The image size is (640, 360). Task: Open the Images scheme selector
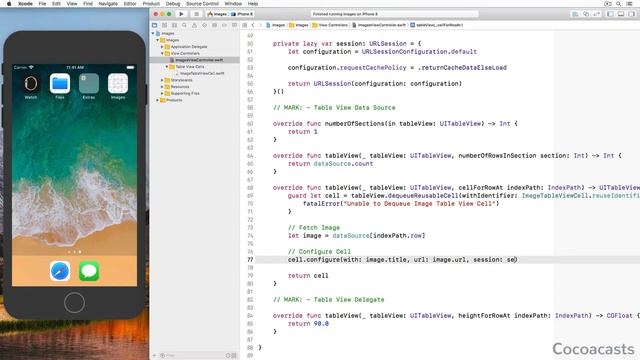coord(217,14)
